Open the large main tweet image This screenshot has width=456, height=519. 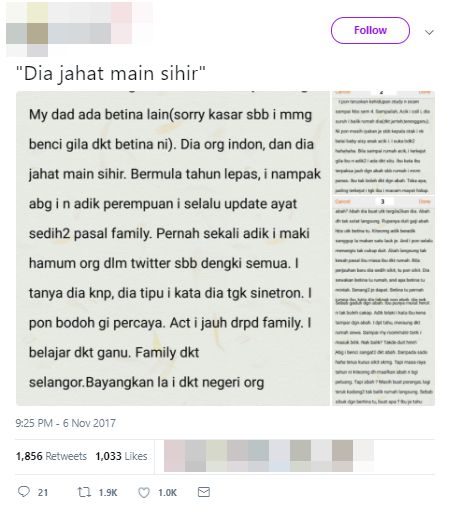pyautogui.click(x=173, y=248)
